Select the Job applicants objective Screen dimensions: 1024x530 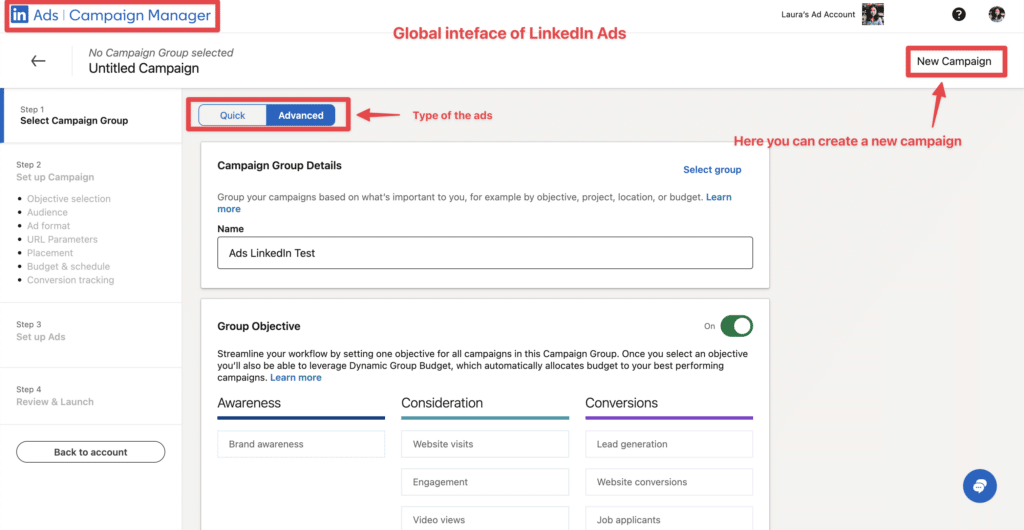point(669,520)
